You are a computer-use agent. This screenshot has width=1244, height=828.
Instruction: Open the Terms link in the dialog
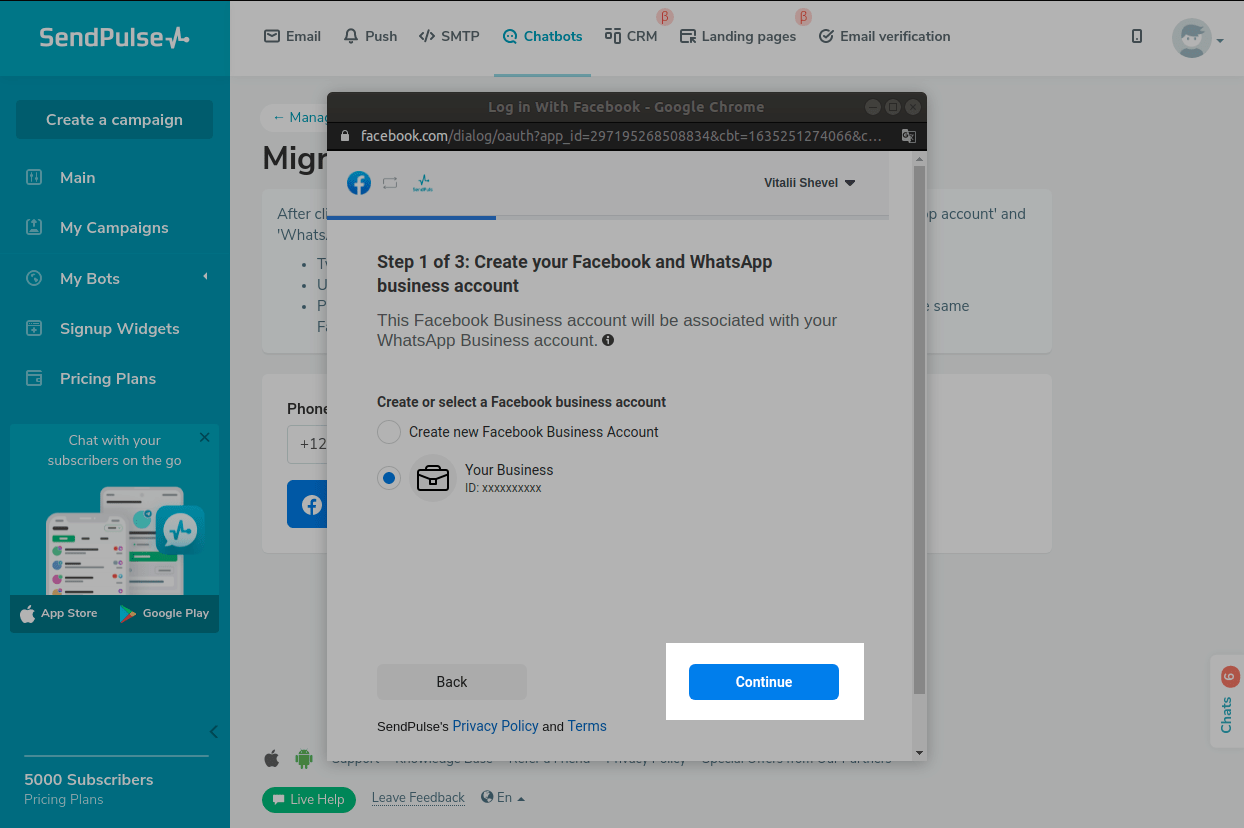point(587,726)
